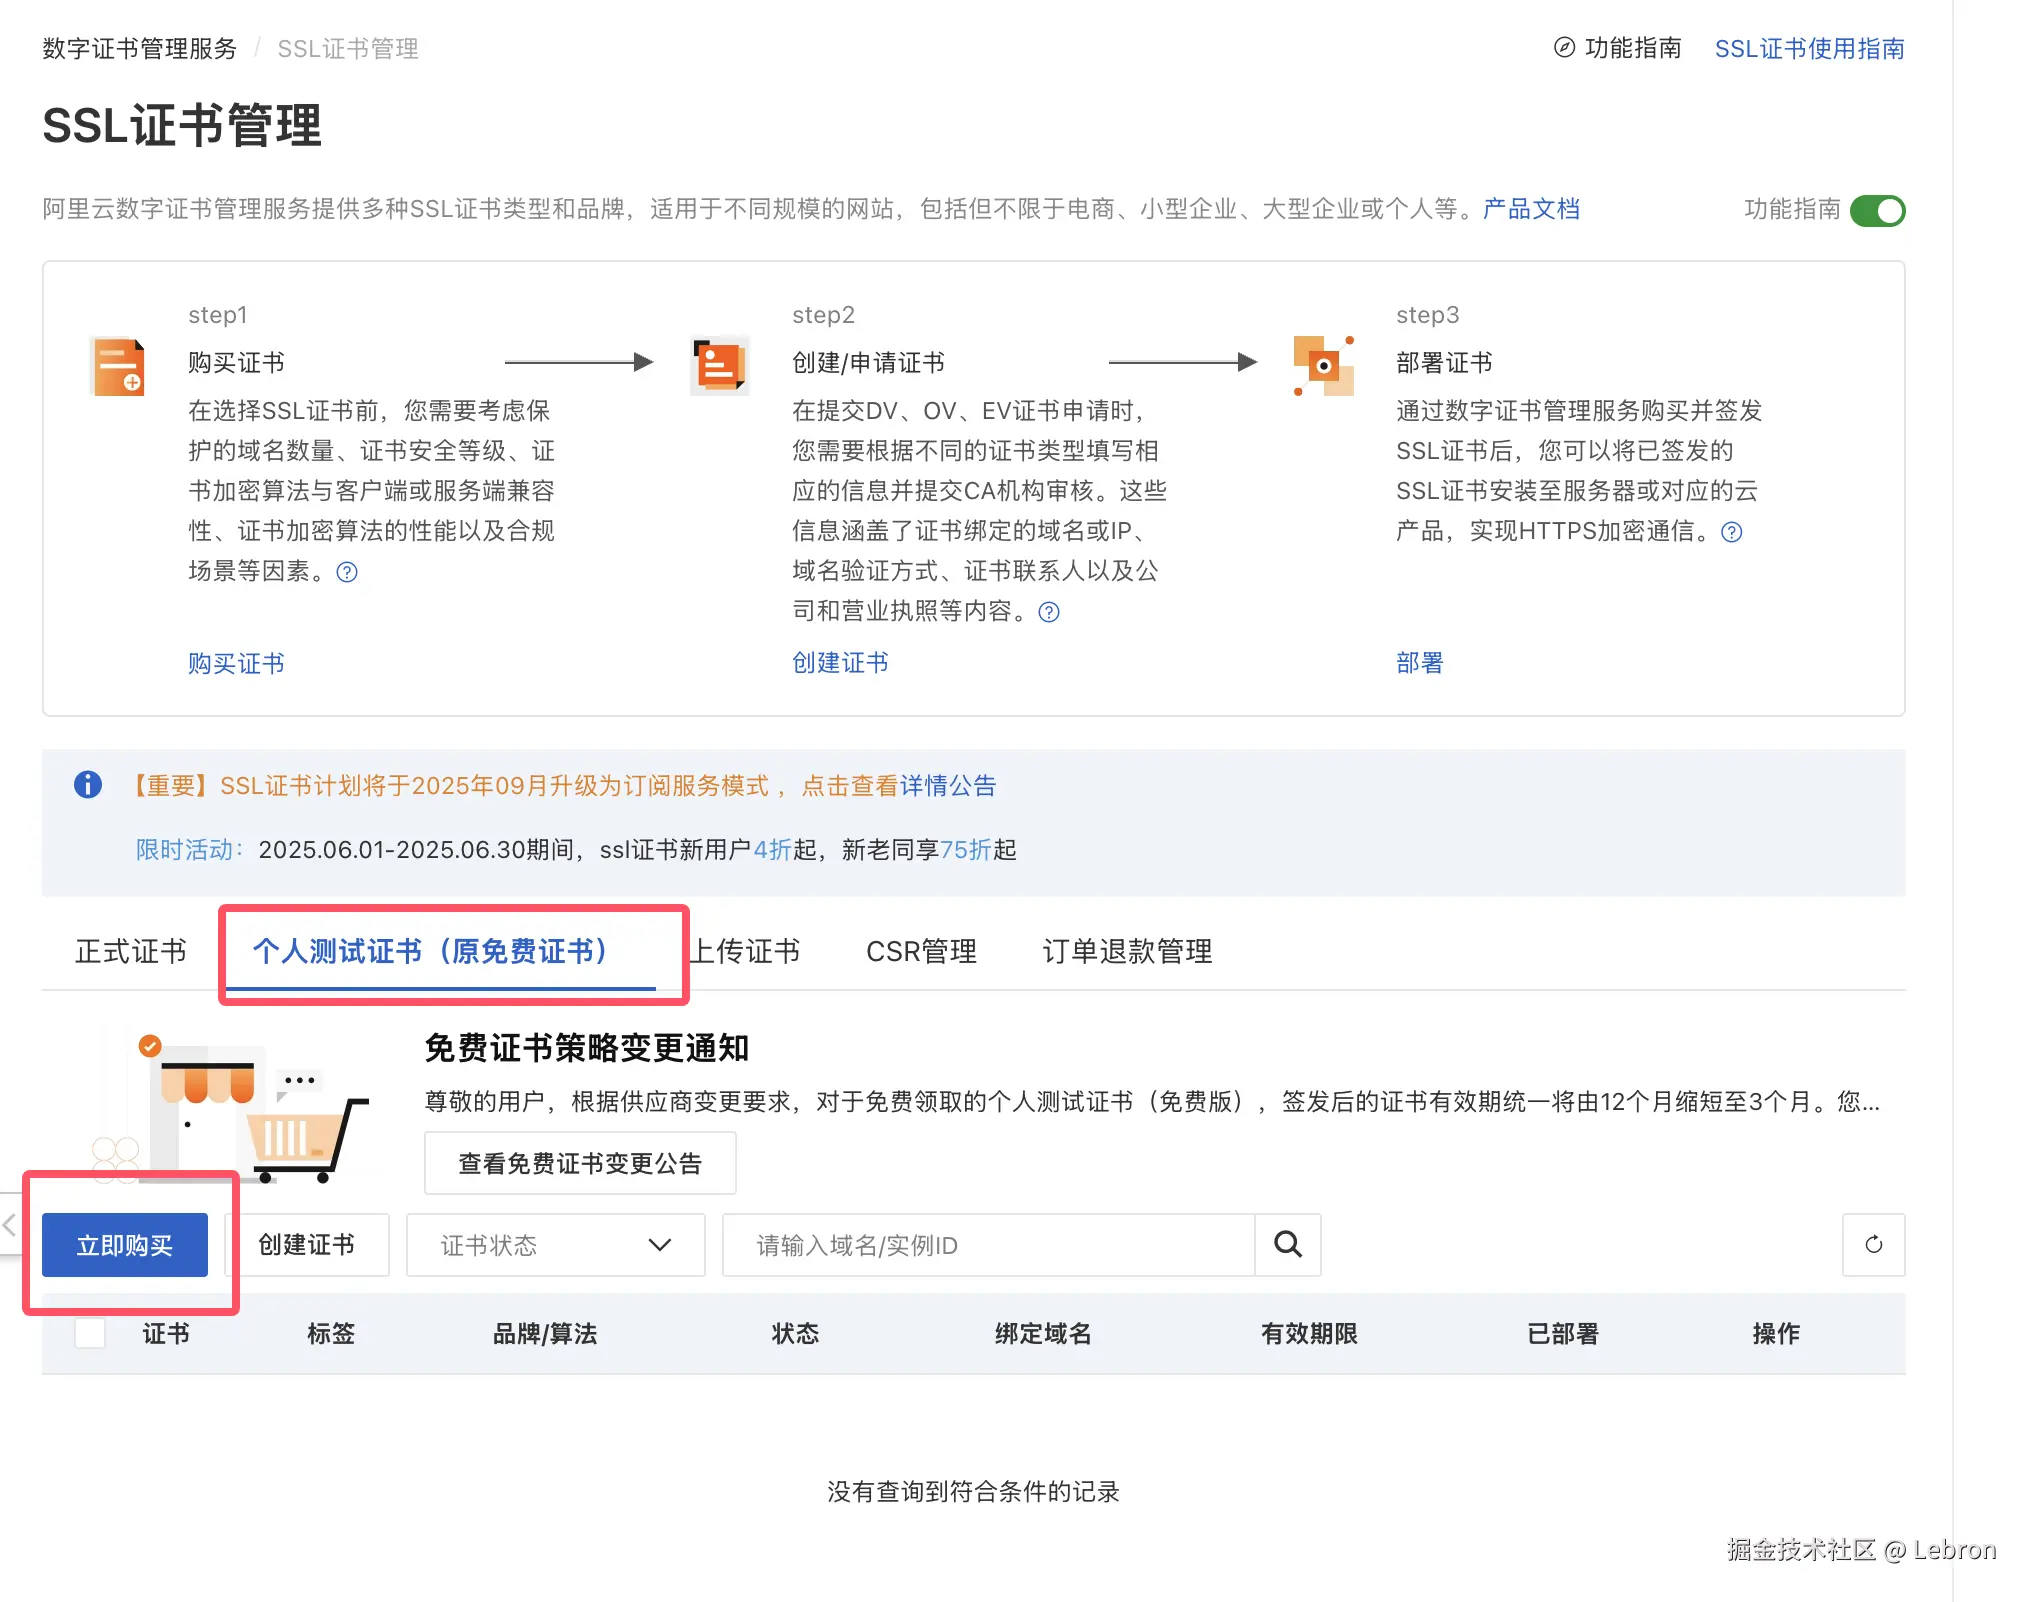Click the step1 购买证书 document icon

pos(118,366)
